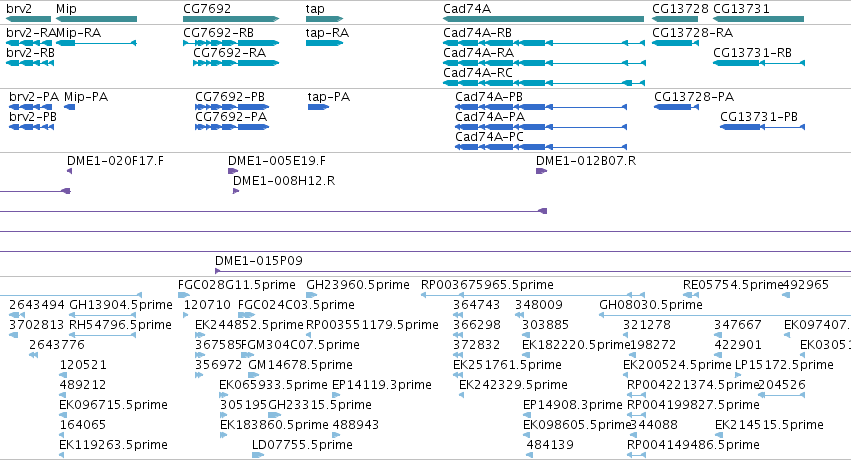Select EST RP004149486.5prime
The image size is (851, 460).
tap(637, 455)
